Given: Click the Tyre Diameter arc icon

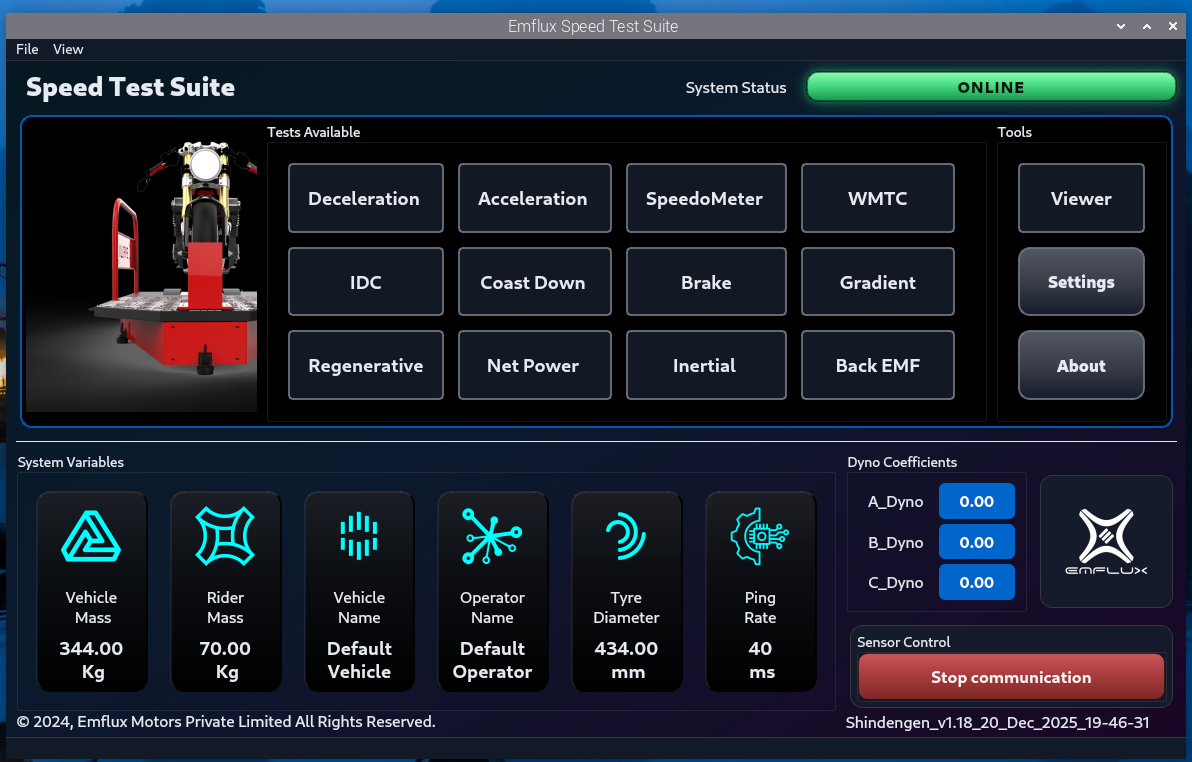Looking at the screenshot, I should point(626,536).
